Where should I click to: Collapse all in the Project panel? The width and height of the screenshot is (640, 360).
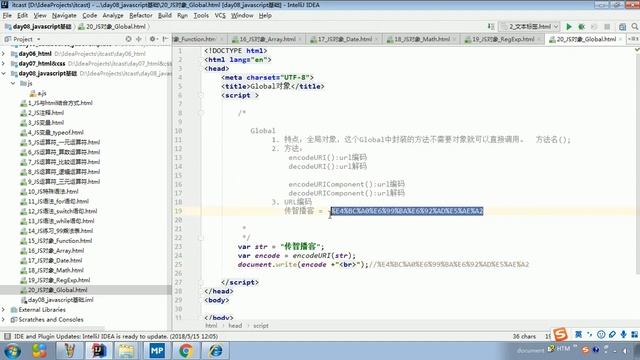(139, 39)
